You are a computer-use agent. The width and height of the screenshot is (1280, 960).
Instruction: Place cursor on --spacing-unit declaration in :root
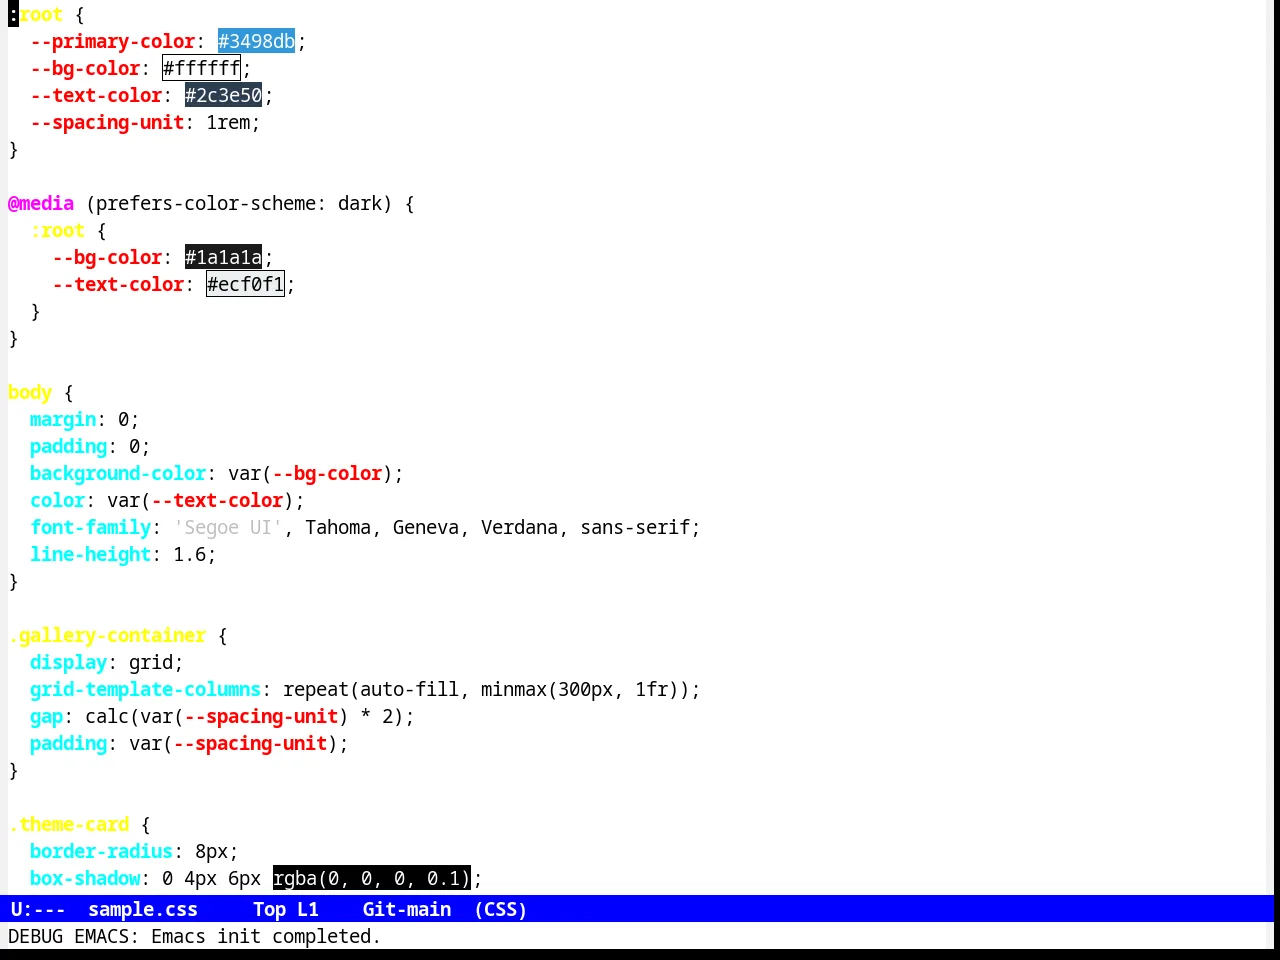(107, 122)
